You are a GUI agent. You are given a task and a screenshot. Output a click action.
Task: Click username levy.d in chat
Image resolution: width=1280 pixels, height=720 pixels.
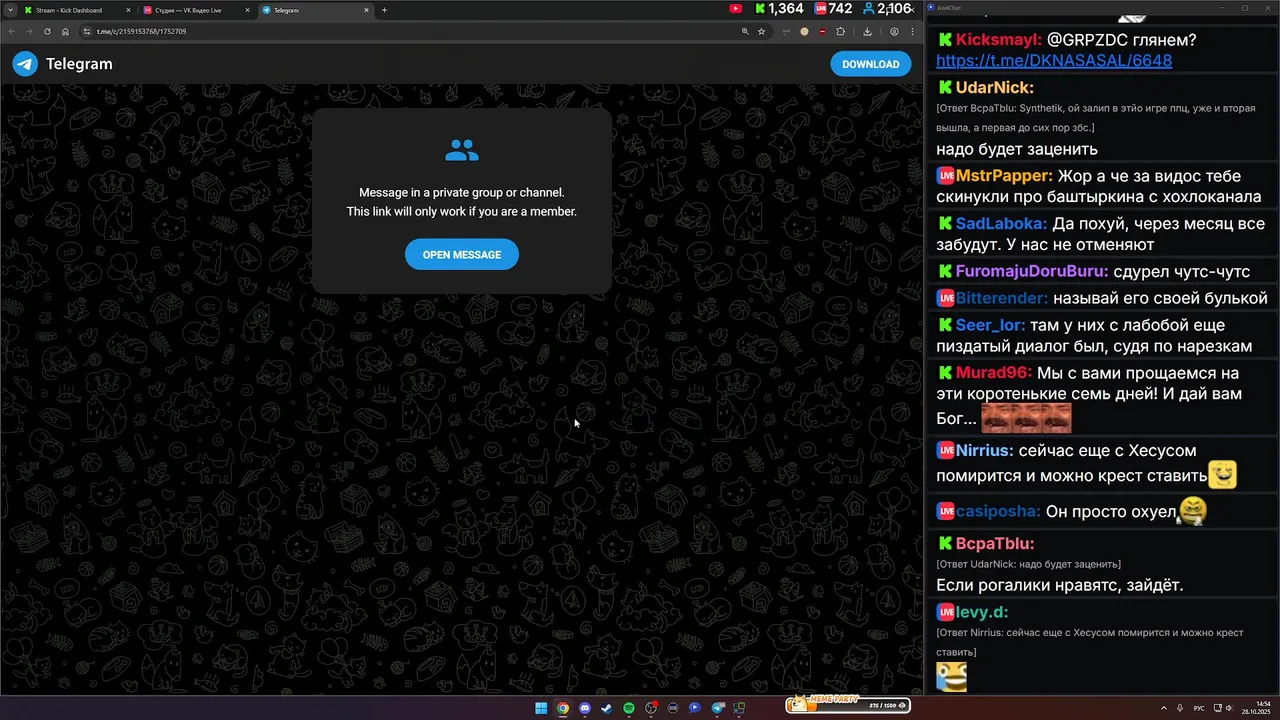click(982, 612)
